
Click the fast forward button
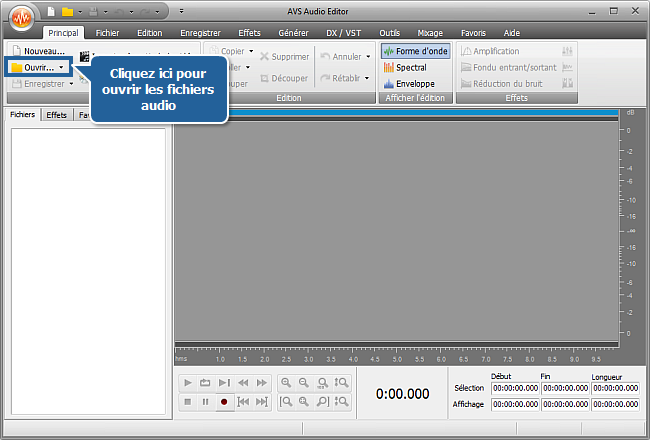(x=262, y=382)
